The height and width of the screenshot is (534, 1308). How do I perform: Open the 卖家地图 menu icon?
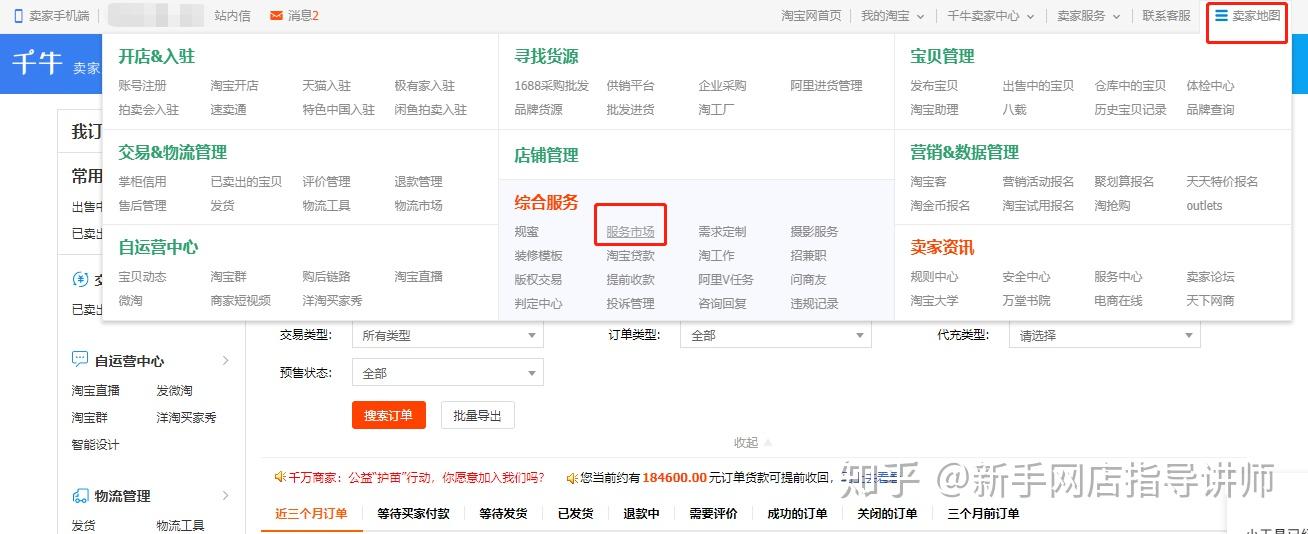click(1221, 15)
